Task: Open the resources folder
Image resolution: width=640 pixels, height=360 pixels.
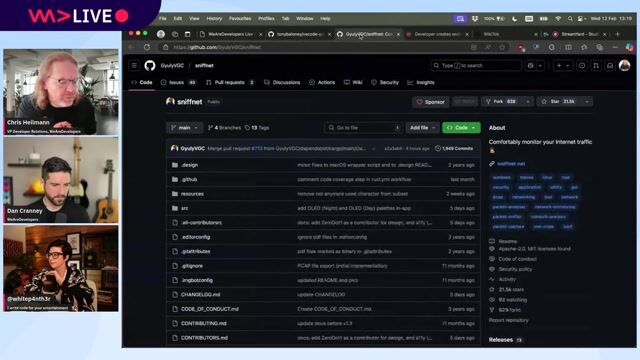Action: (x=192, y=194)
